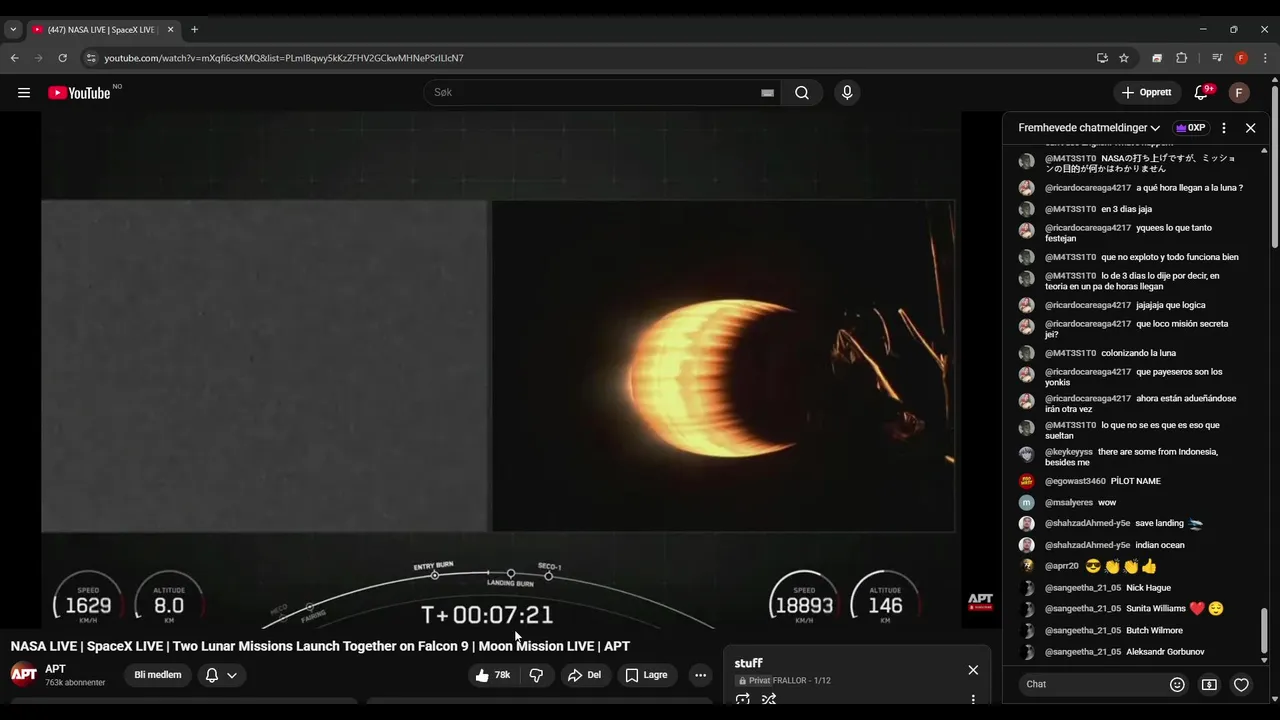The width and height of the screenshot is (1280, 720).
Task: Click the search magnifier button
Action: [802, 93]
